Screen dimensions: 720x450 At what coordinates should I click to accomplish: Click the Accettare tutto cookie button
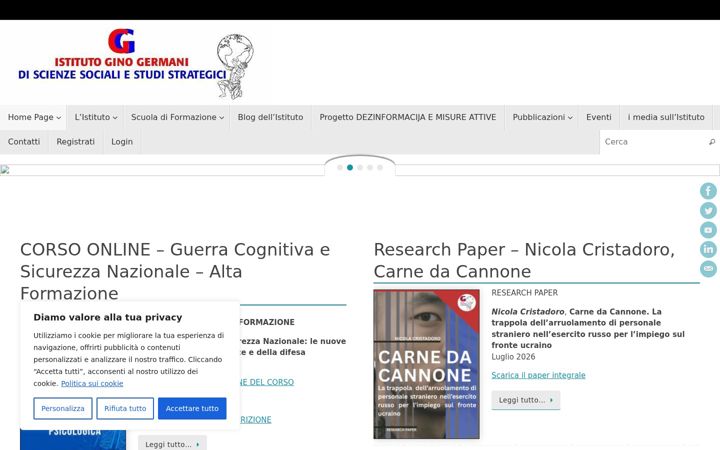(192, 408)
